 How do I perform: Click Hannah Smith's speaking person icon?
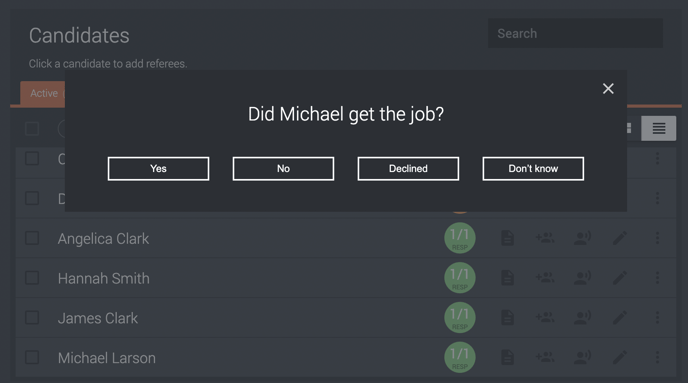point(582,278)
